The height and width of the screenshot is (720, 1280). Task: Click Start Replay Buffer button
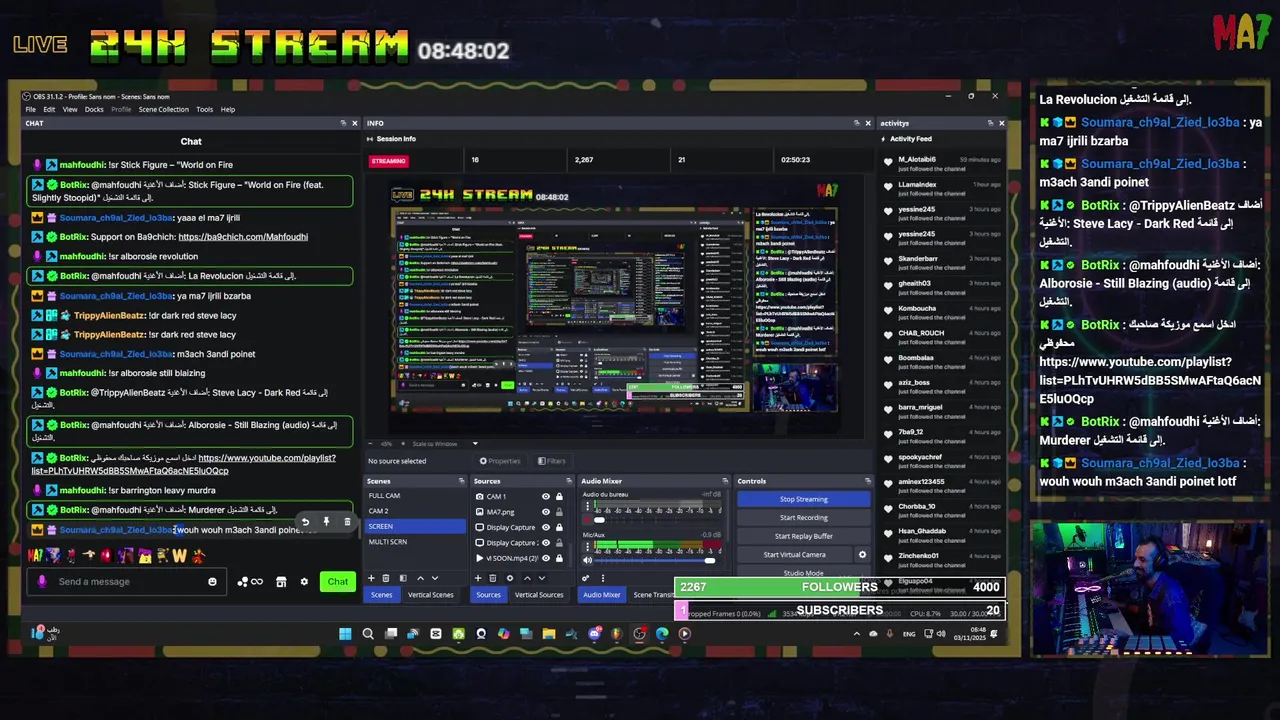pyautogui.click(x=803, y=536)
